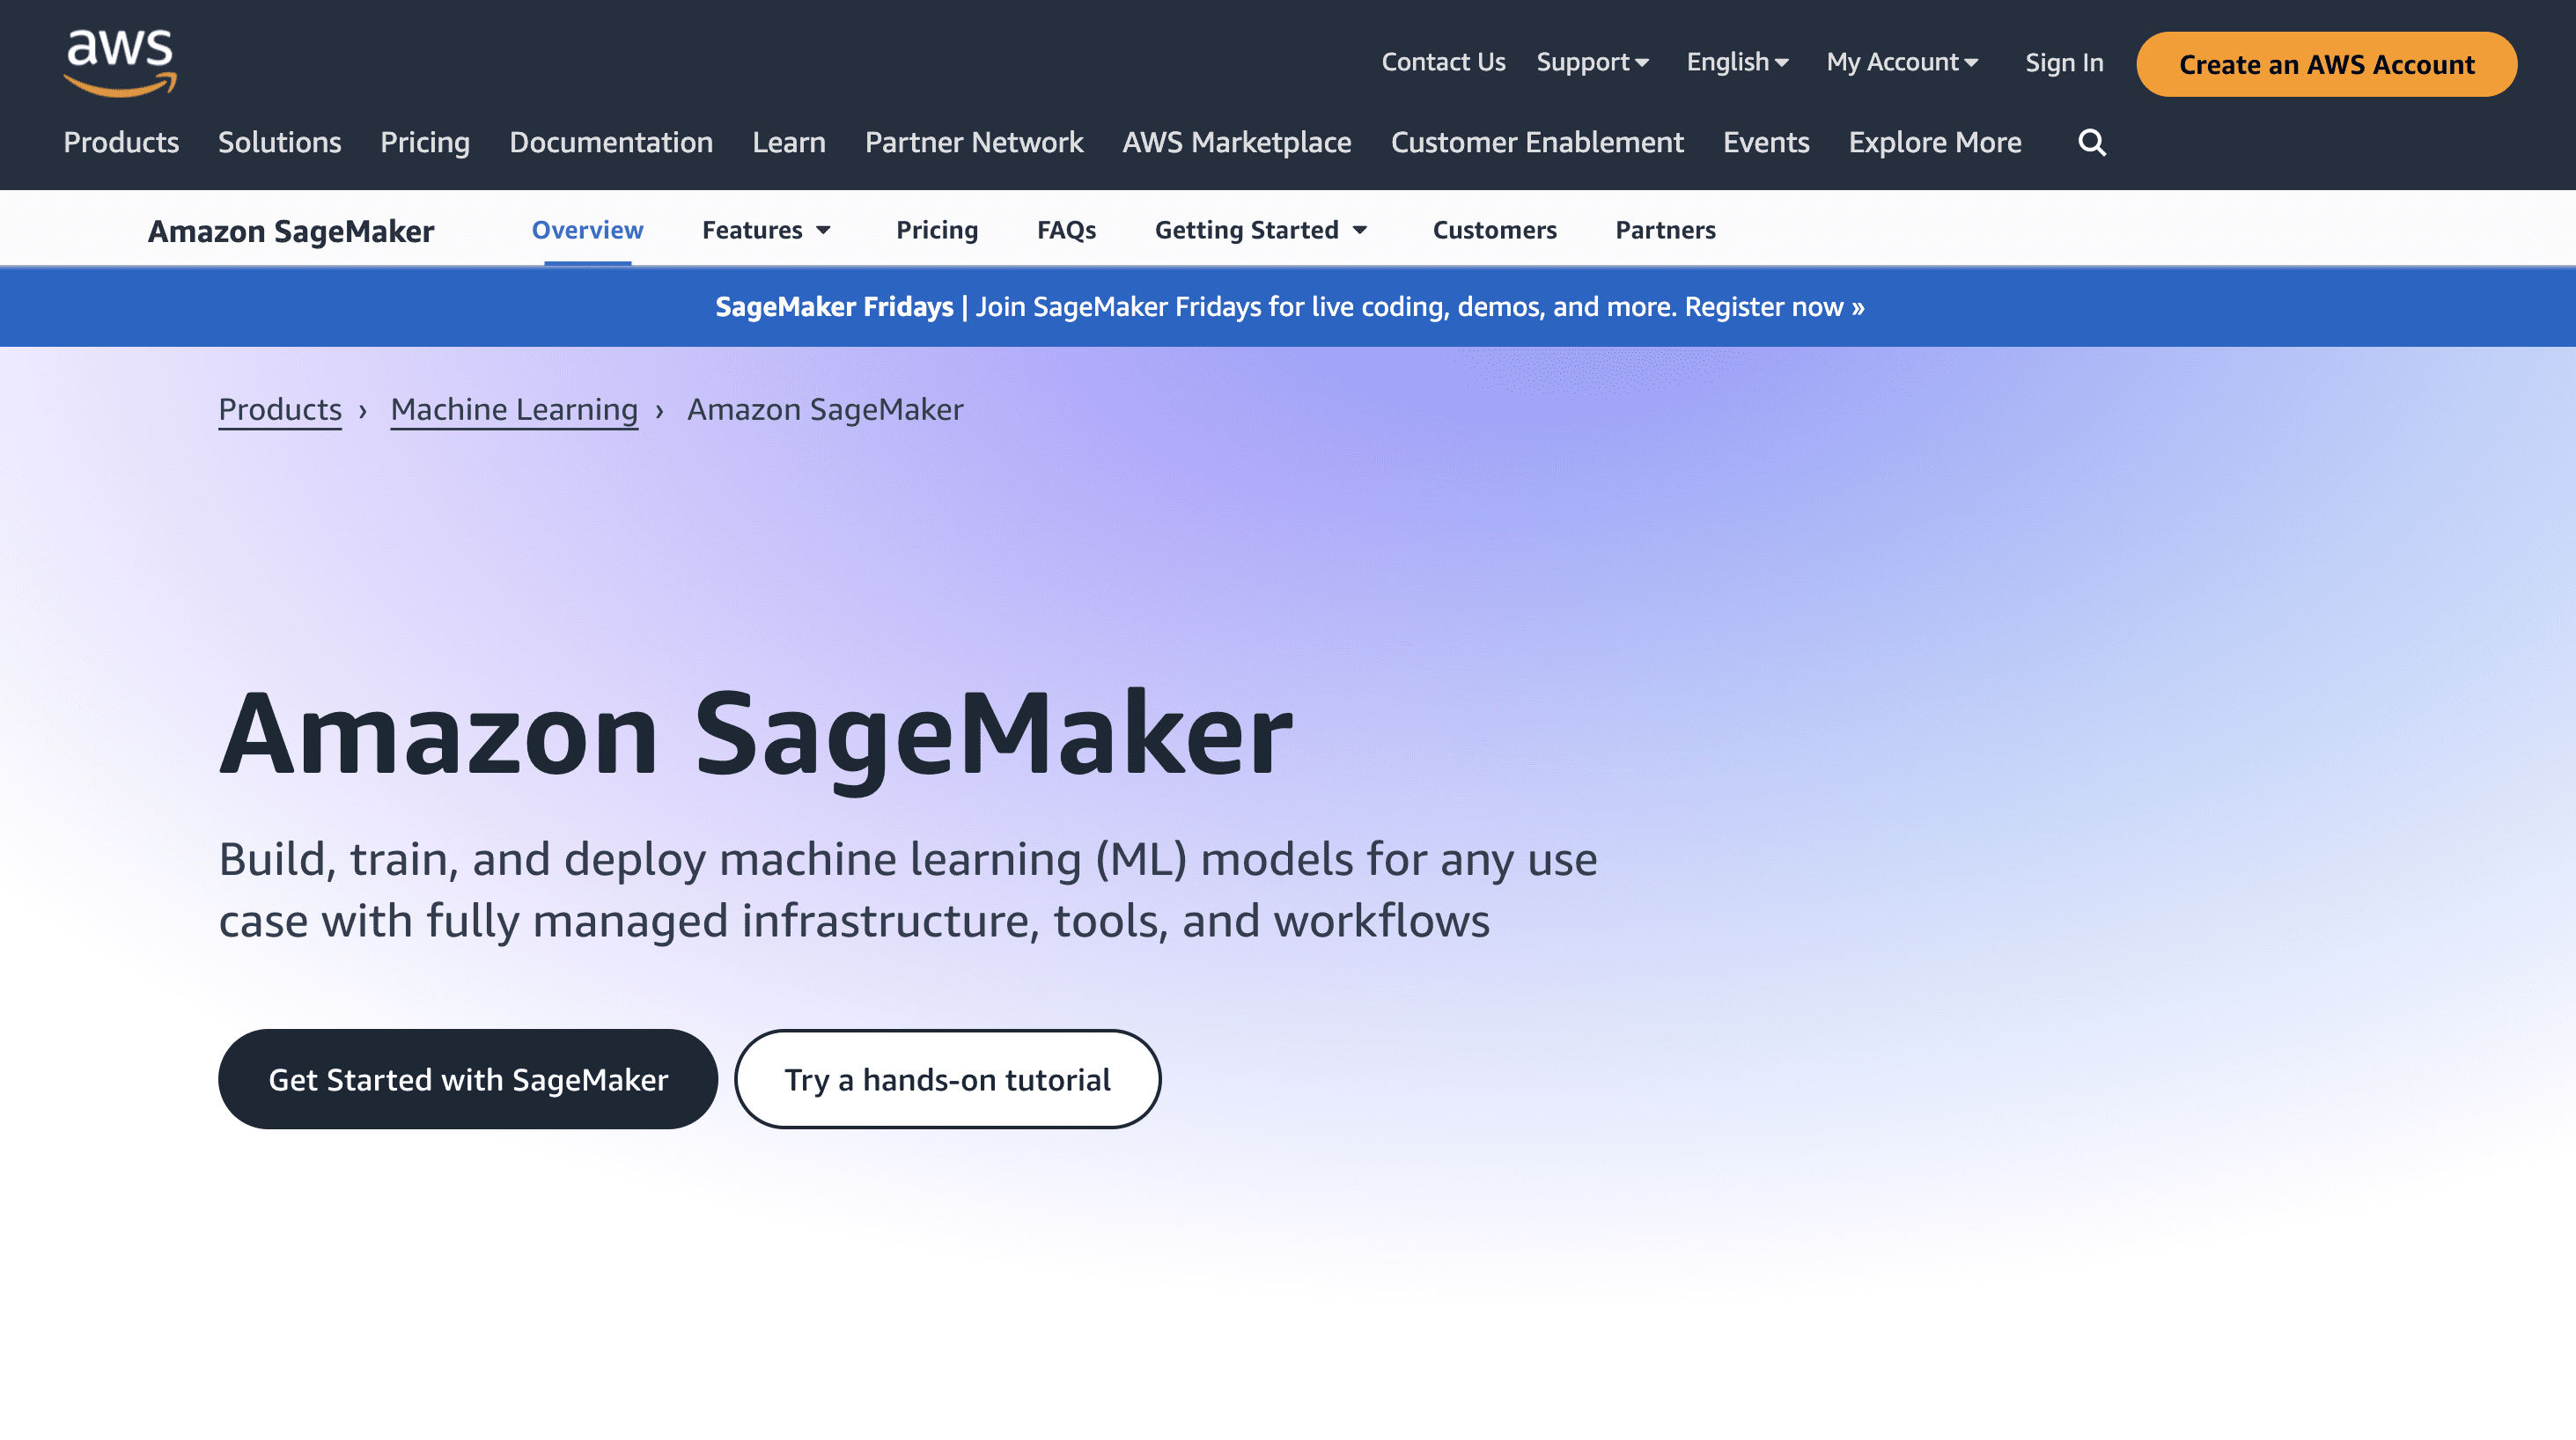The image size is (2576, 1440).
Task: Open the AWS Marketplace menu
Action: tap(1236, 143)
